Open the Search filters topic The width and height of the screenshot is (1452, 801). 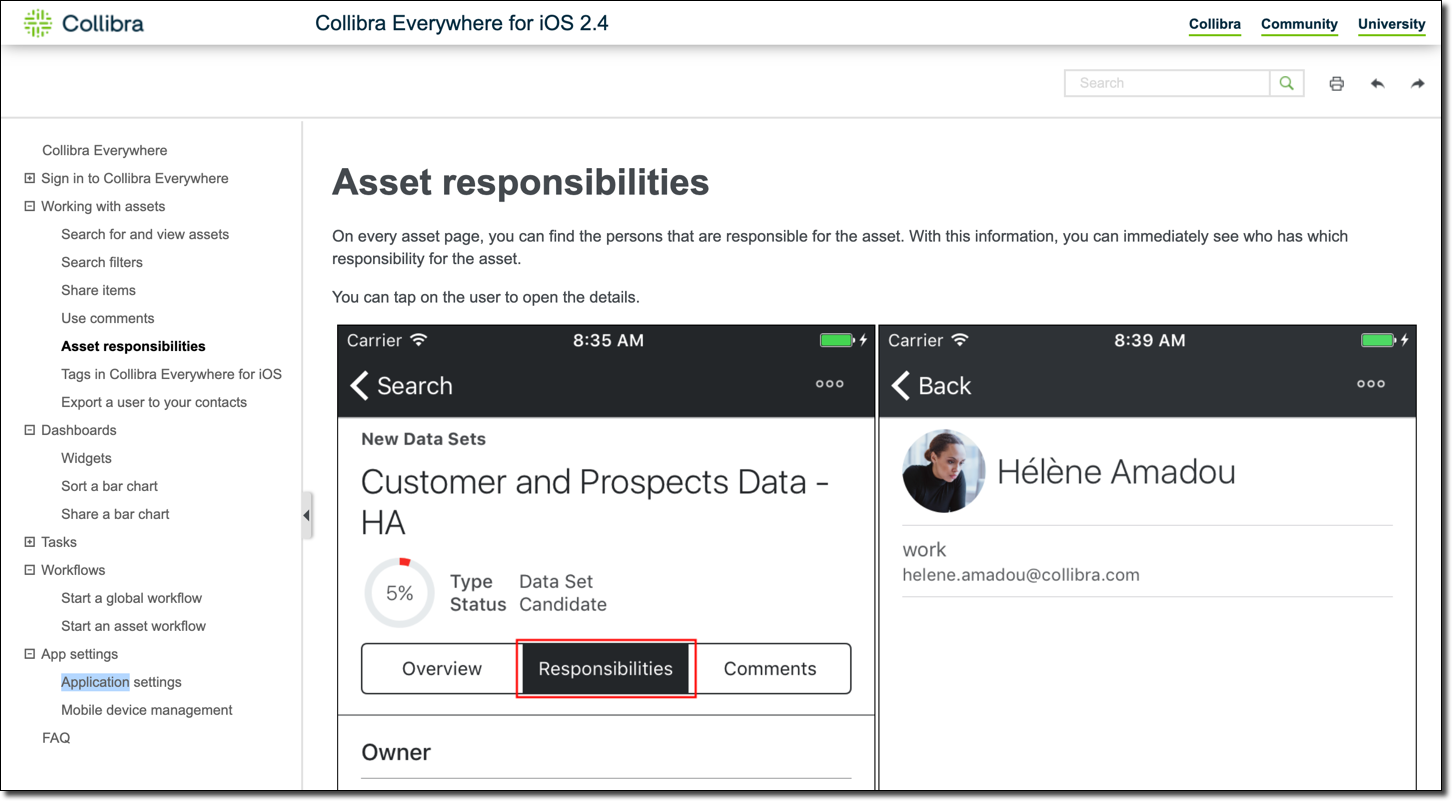click(102, 263)
